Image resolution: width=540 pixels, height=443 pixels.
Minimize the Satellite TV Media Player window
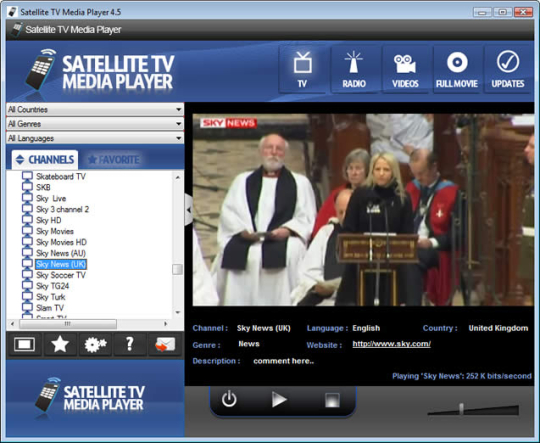(482, 12)
